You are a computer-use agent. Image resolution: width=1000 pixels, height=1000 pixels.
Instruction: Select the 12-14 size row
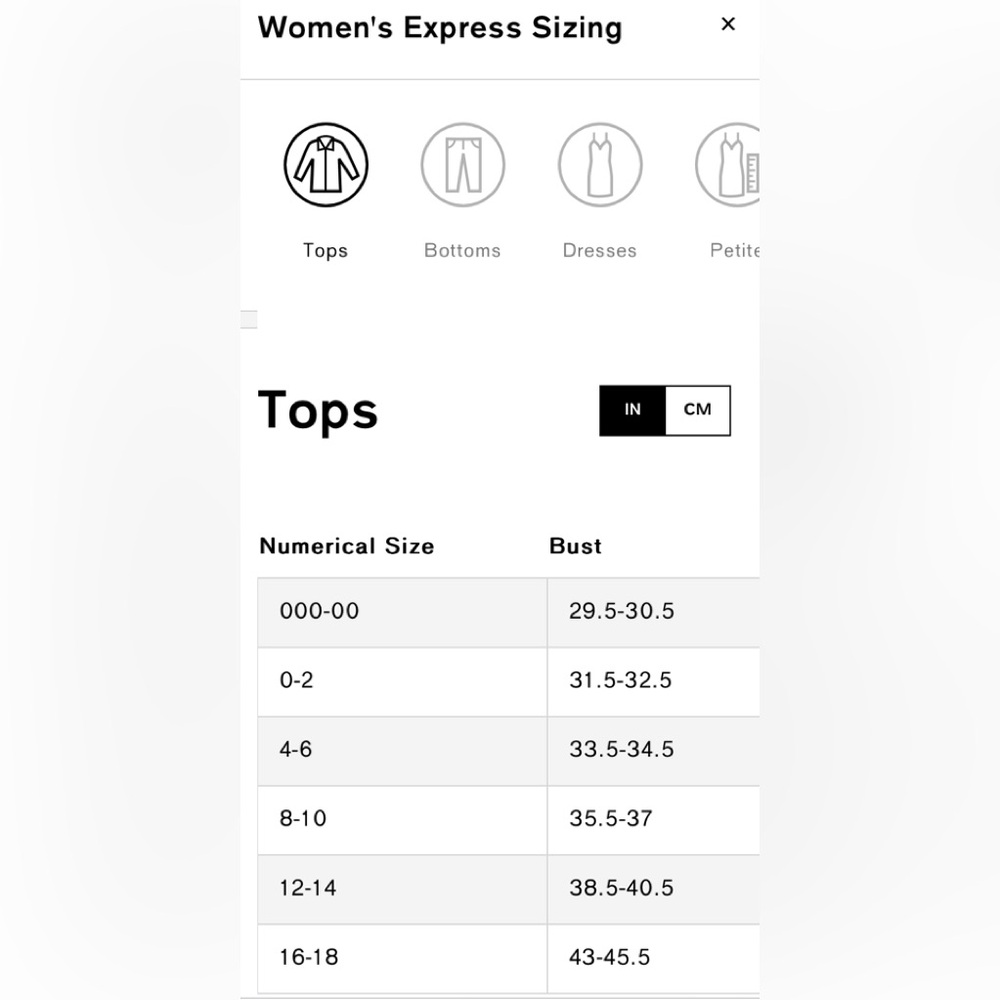pos(508,889)
